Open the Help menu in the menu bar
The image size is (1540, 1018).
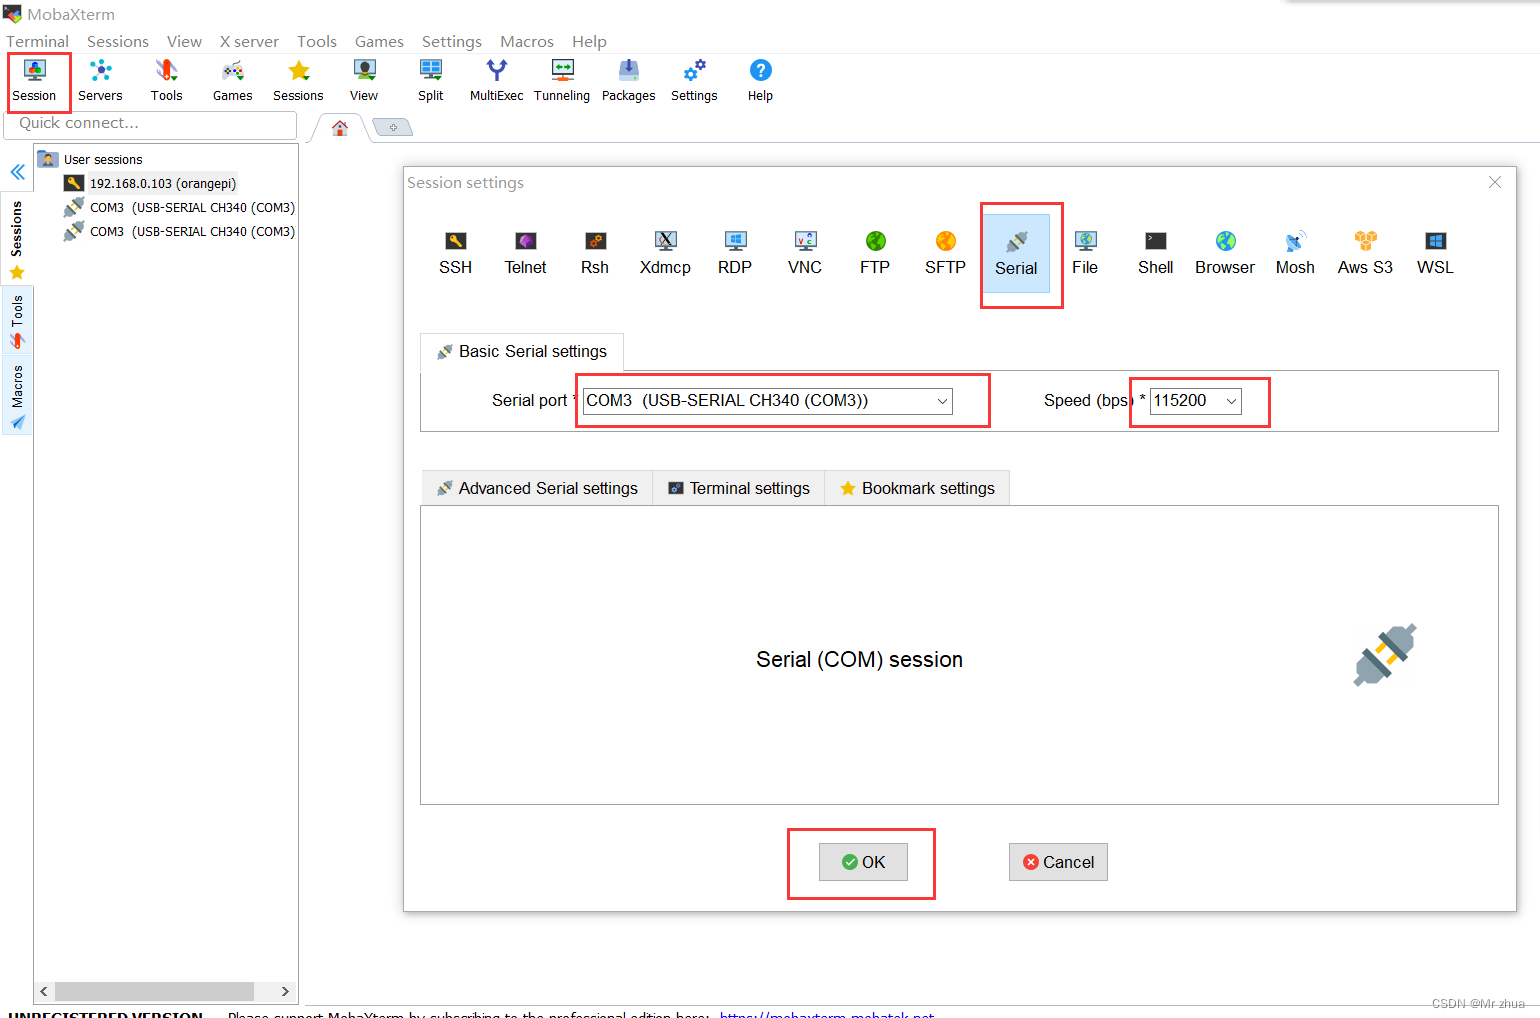point(589,41)
